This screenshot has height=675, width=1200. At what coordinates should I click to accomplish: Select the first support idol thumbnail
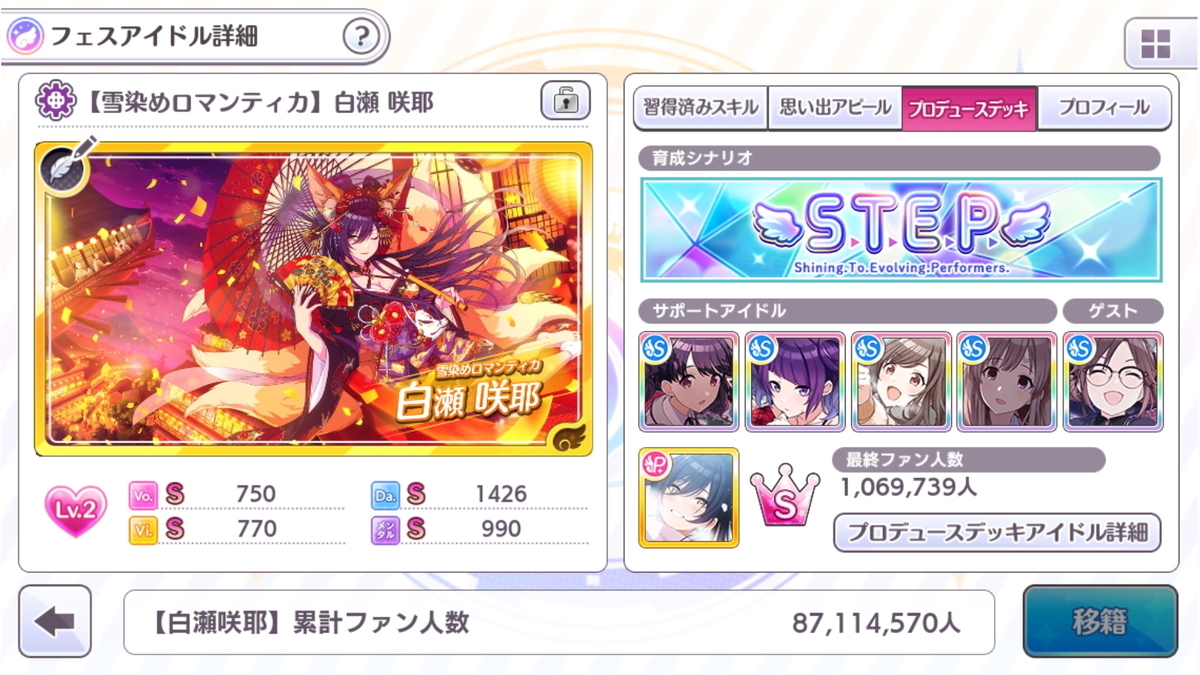tap(689, 381)
